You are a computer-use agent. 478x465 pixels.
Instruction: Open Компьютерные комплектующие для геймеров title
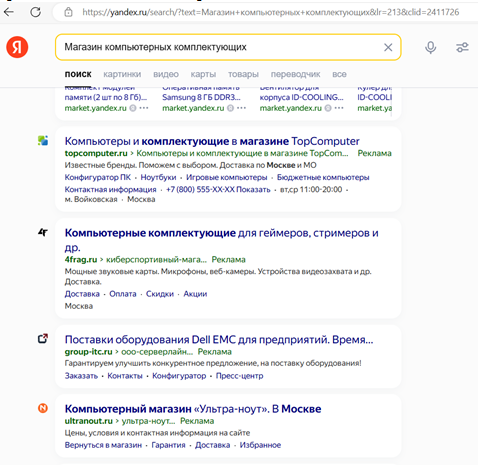click(221, 240)
